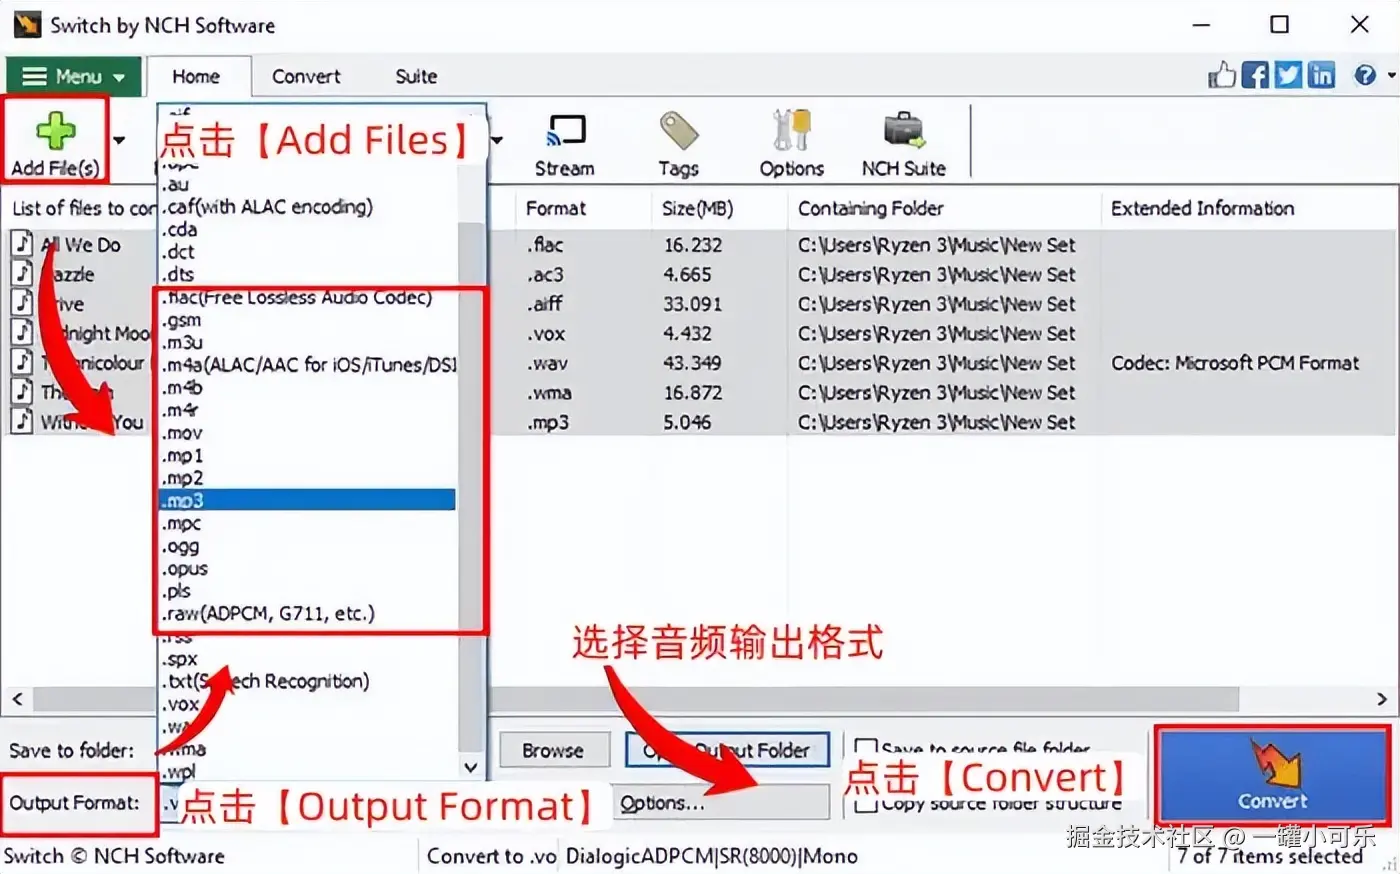Screen dimensions: 1400x874
Task: Click the Twitter share icon
Action: point(1289,75)
